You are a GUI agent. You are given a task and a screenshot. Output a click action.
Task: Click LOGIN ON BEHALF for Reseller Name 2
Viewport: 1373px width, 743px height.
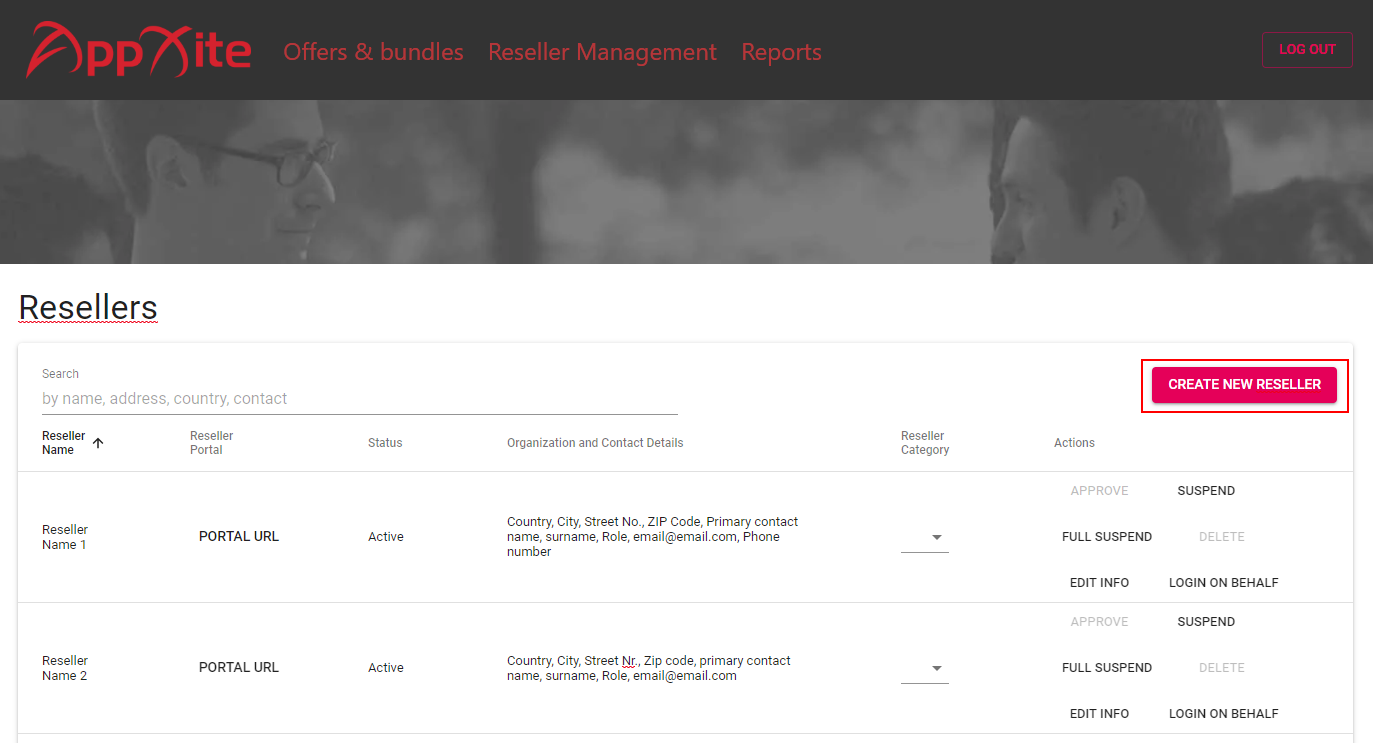[1224, 714]
